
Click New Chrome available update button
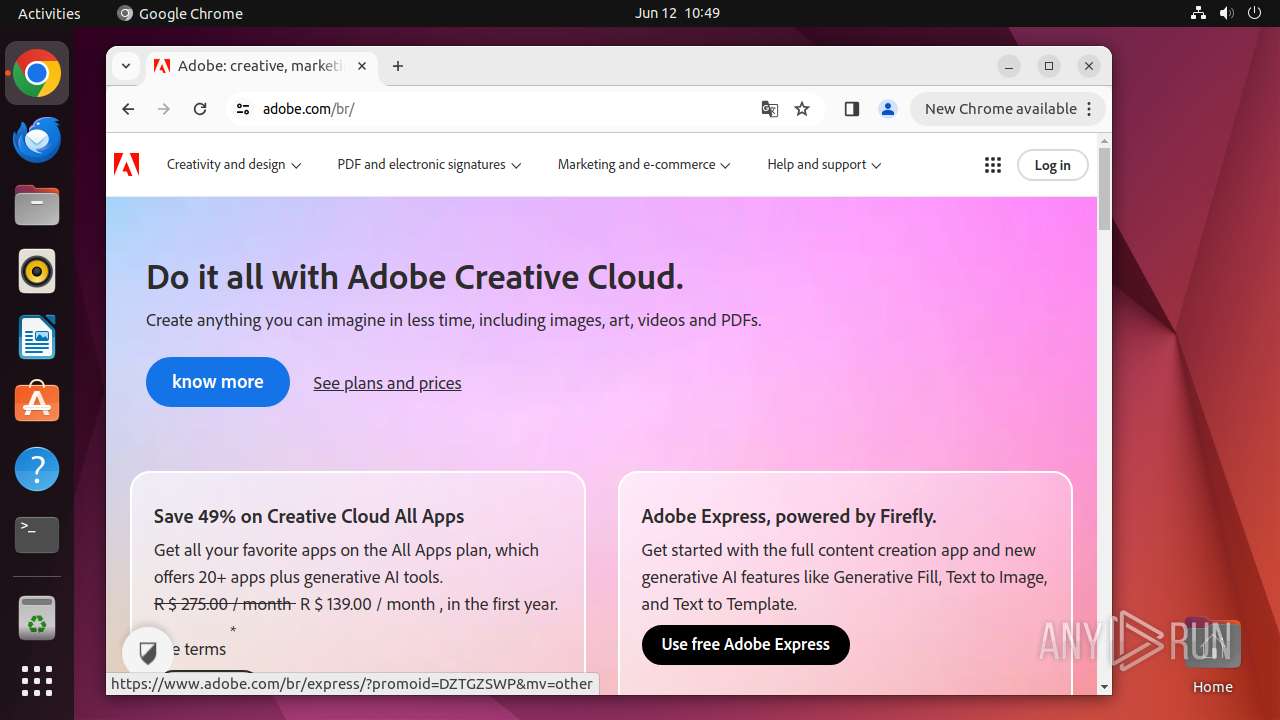point(1008,109)
